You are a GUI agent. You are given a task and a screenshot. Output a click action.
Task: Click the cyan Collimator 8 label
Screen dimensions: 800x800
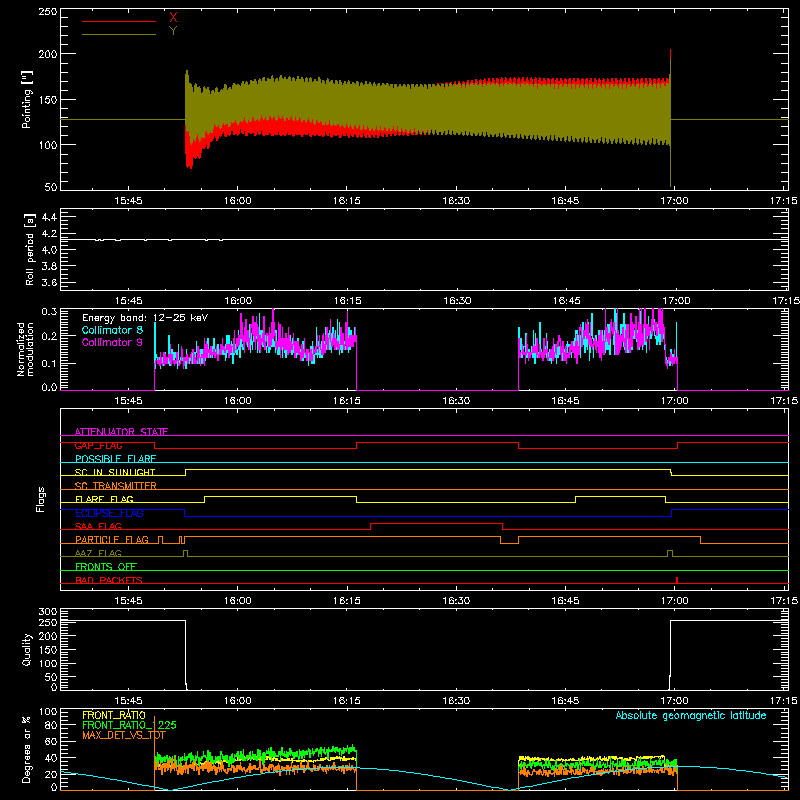[112, 330]
